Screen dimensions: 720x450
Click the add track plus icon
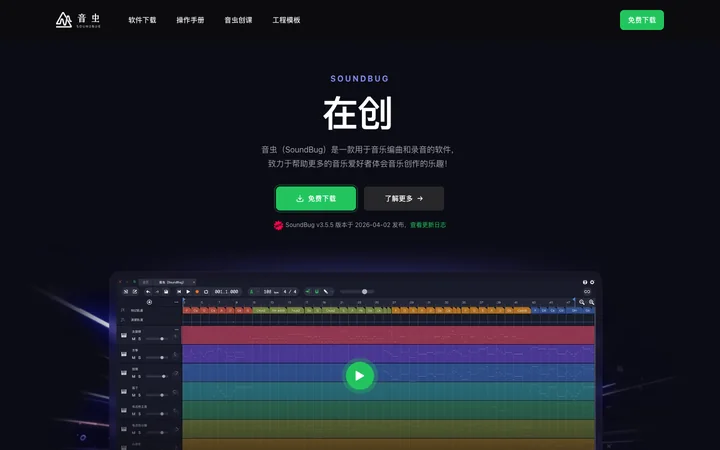[x=149, y=302]
